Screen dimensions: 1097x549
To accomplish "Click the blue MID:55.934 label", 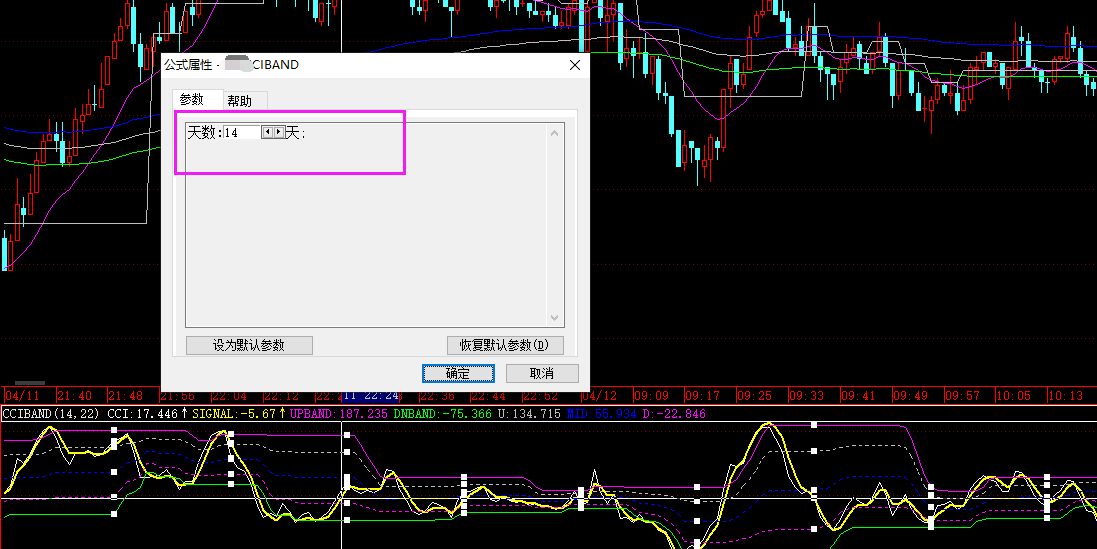I will (x=602, y=414).
